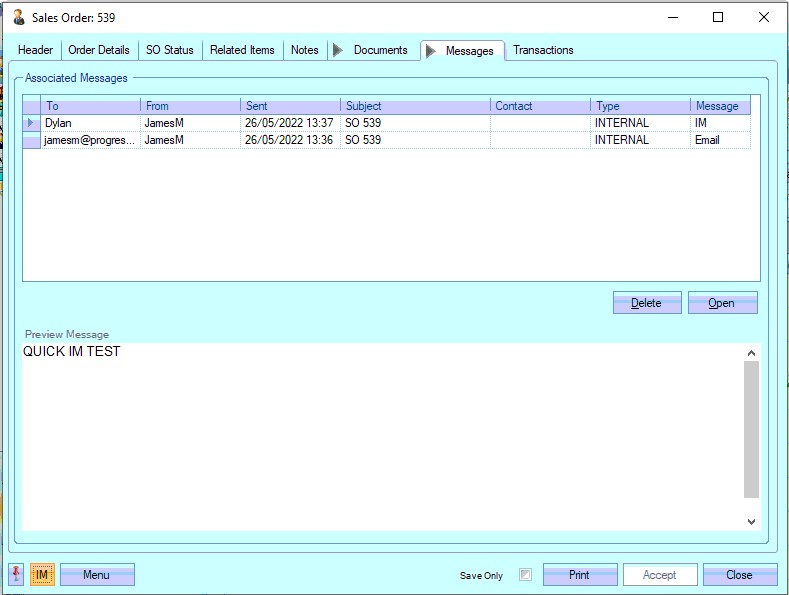Switch to the Order Details tab
Screen dimensions: 789x595
(x=99, y=50)
